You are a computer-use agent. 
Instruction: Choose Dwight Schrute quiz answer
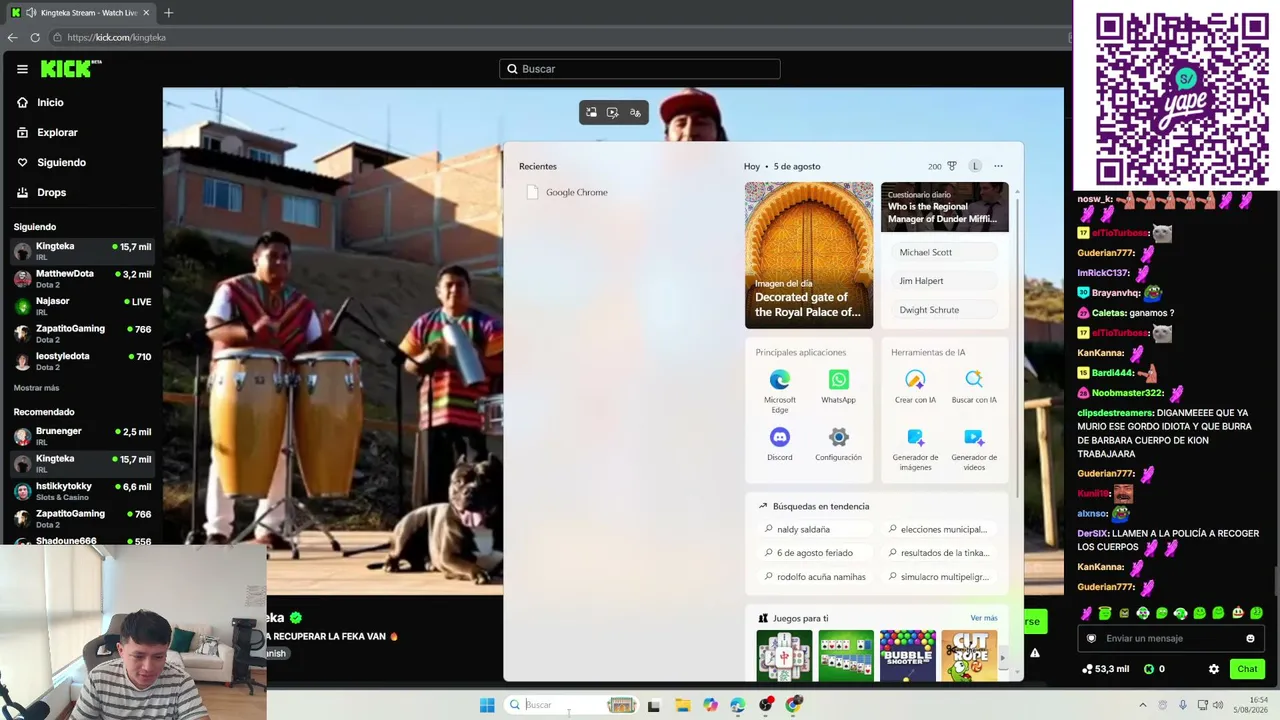click(944, 310)
